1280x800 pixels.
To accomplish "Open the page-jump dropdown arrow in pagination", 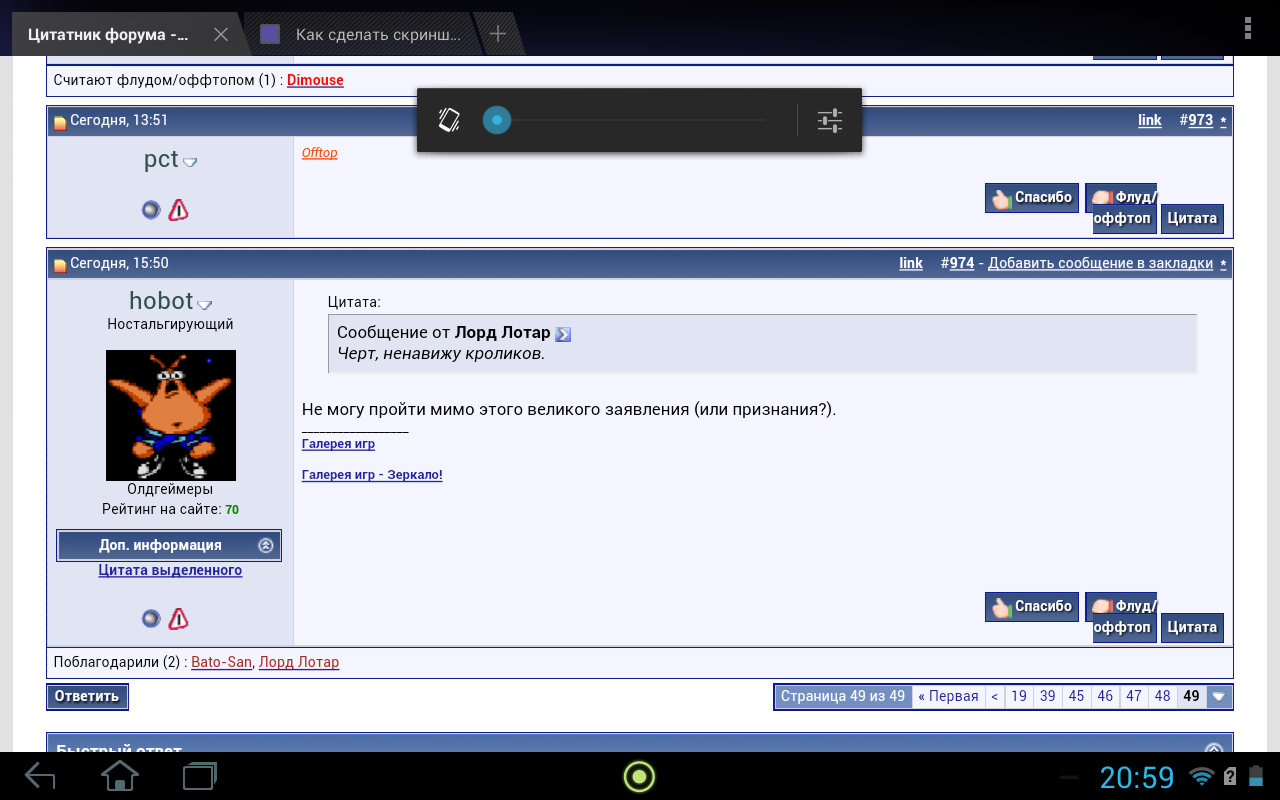I will [1218, 696].
